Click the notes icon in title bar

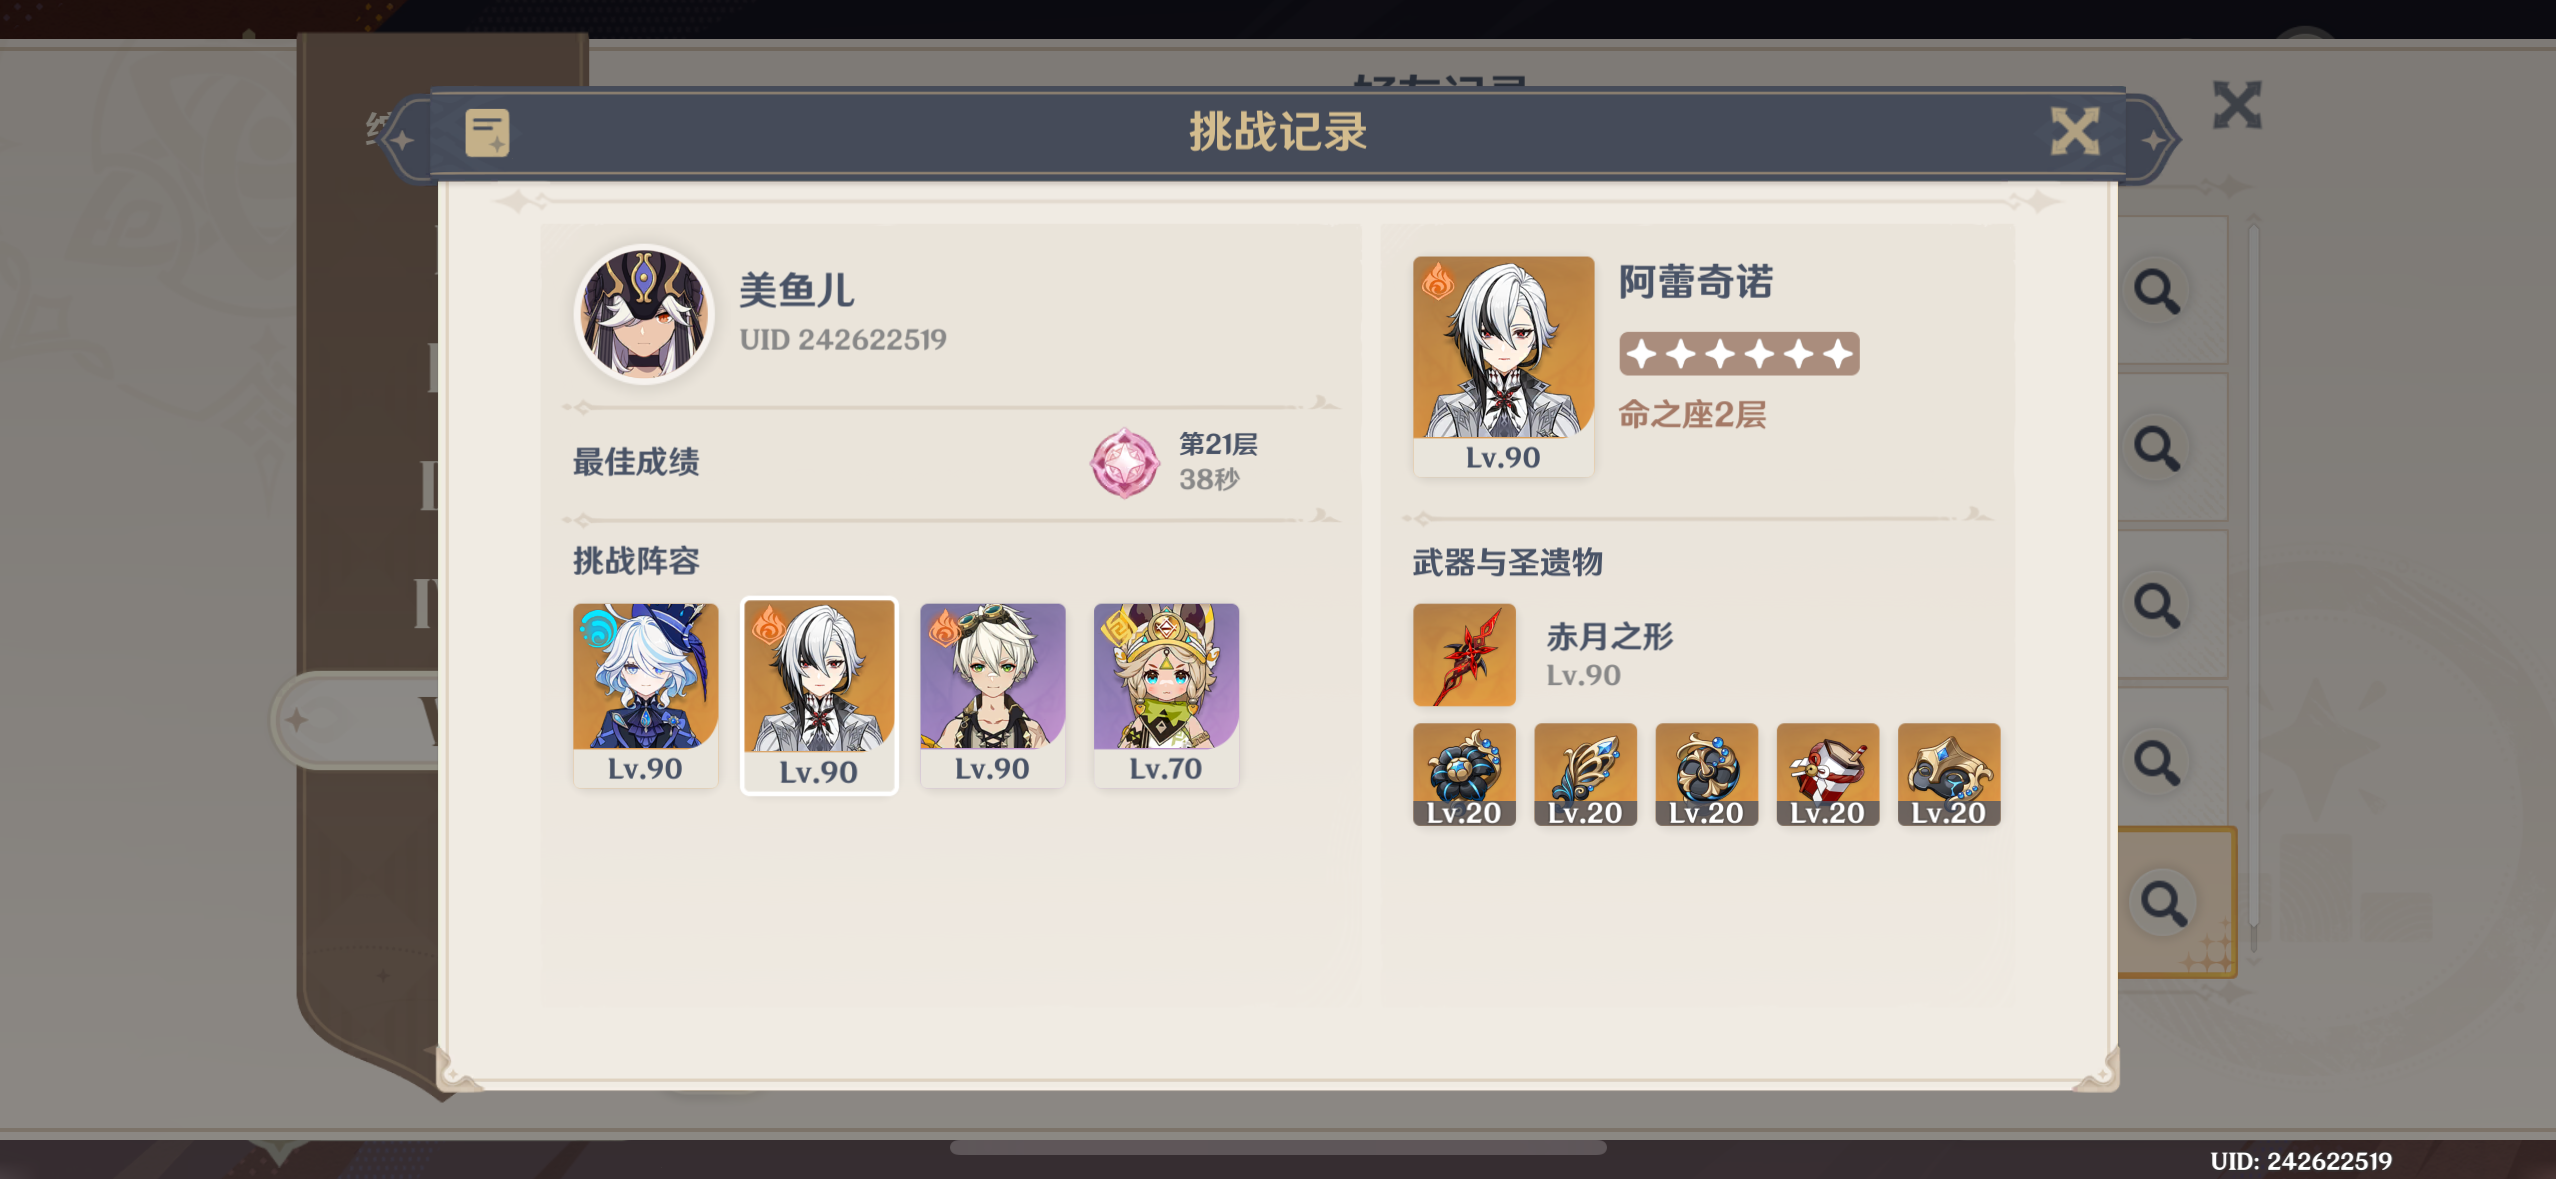(487, 133)
